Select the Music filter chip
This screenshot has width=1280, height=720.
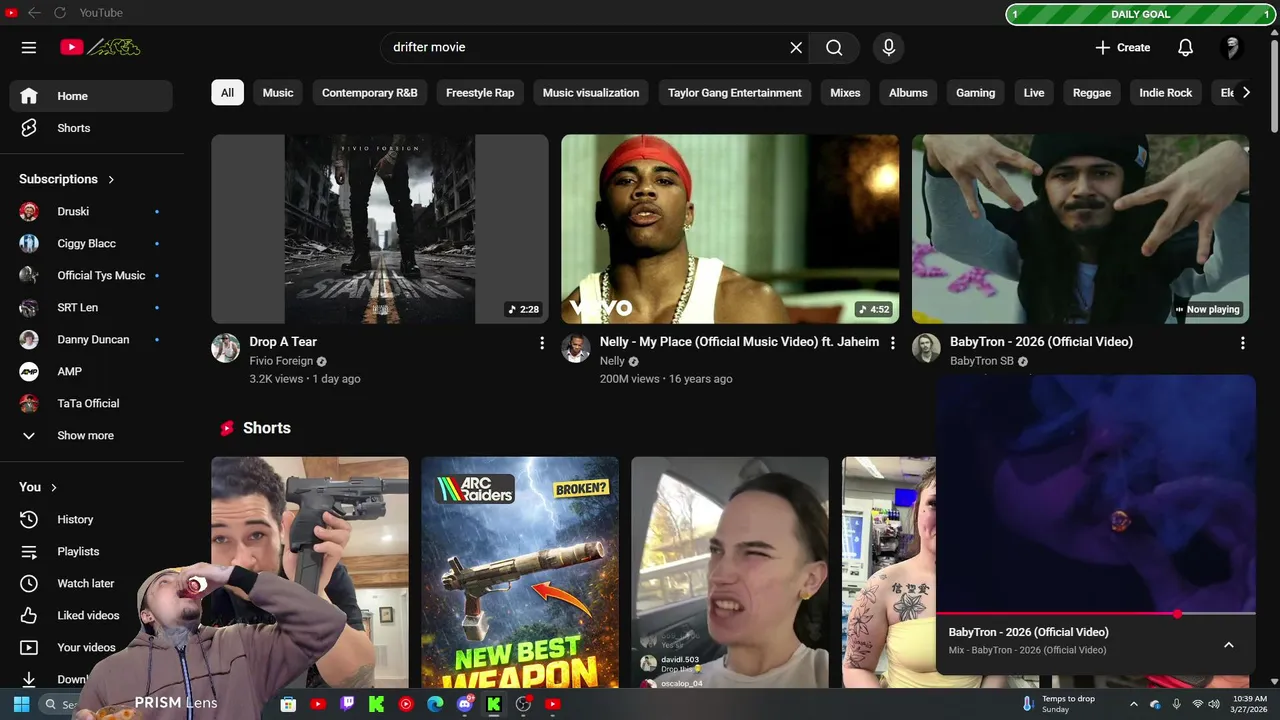tap(278, 92)
